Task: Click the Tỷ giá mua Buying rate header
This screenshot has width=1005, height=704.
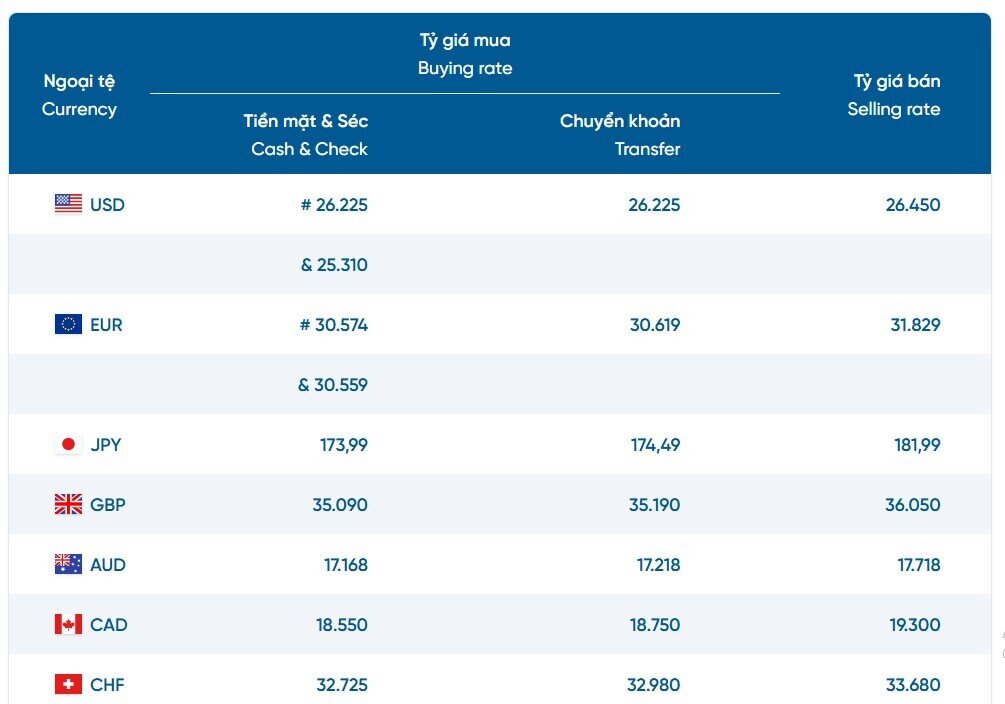Action: tap(465, 54)
